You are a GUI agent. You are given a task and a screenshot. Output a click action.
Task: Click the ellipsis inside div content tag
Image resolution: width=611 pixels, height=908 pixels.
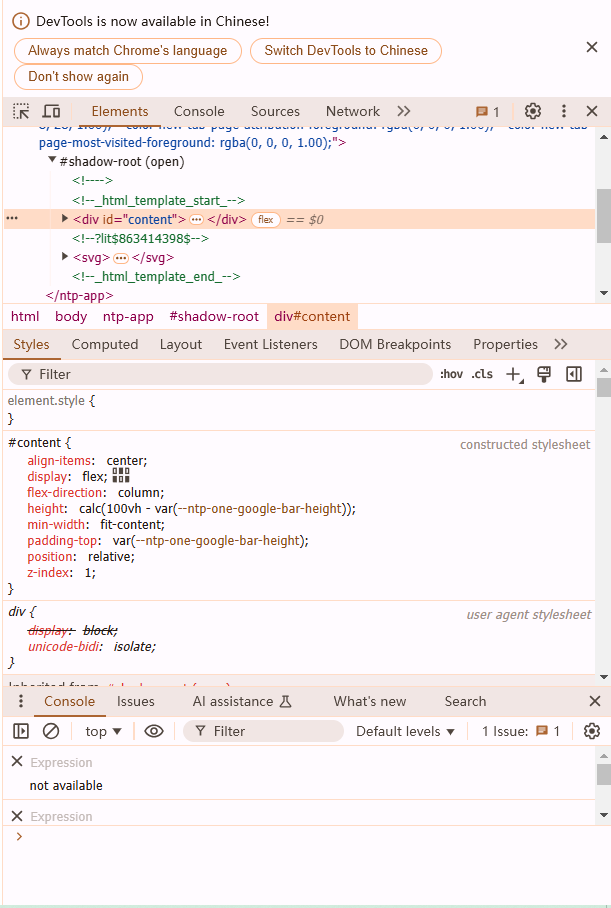pyautogui.click(x=197, y=219)
